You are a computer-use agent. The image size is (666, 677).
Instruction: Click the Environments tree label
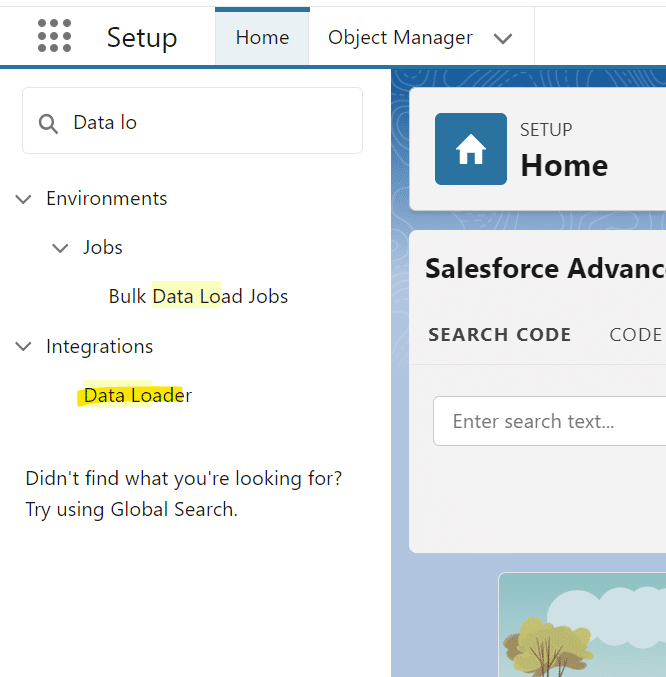[106, 199]
